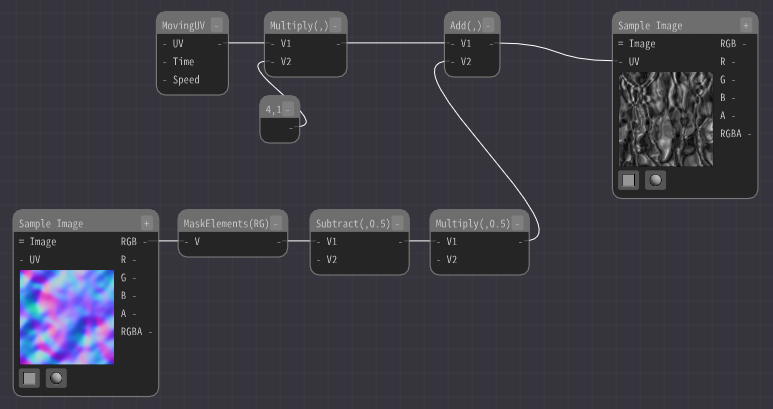
Task: Click the Image input socket on the normal map Sample Image node
Action: coord(22,242)
